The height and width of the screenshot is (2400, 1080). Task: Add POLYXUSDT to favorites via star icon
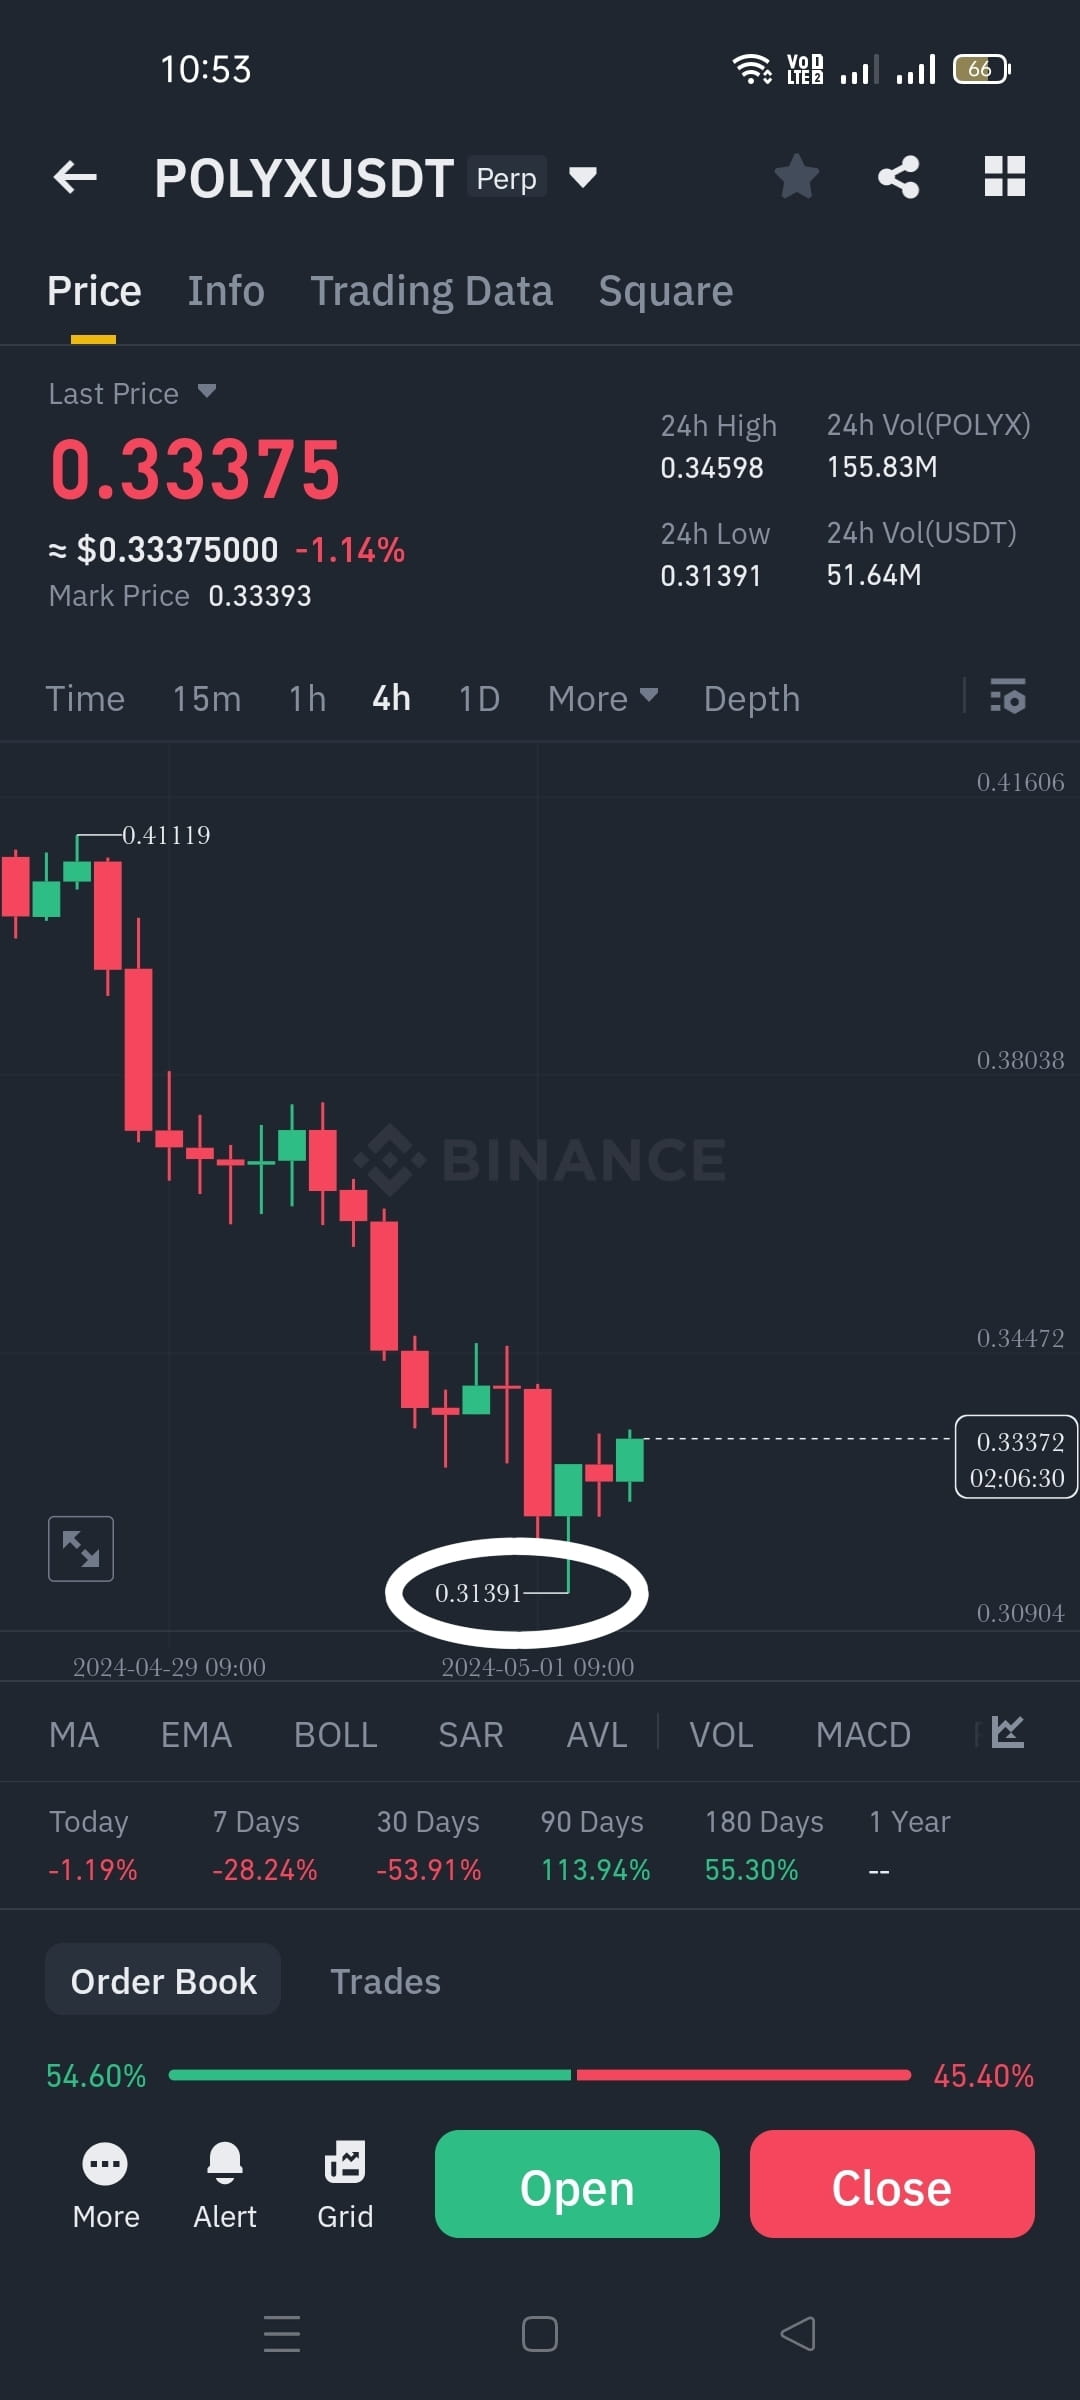coord(796,176)
